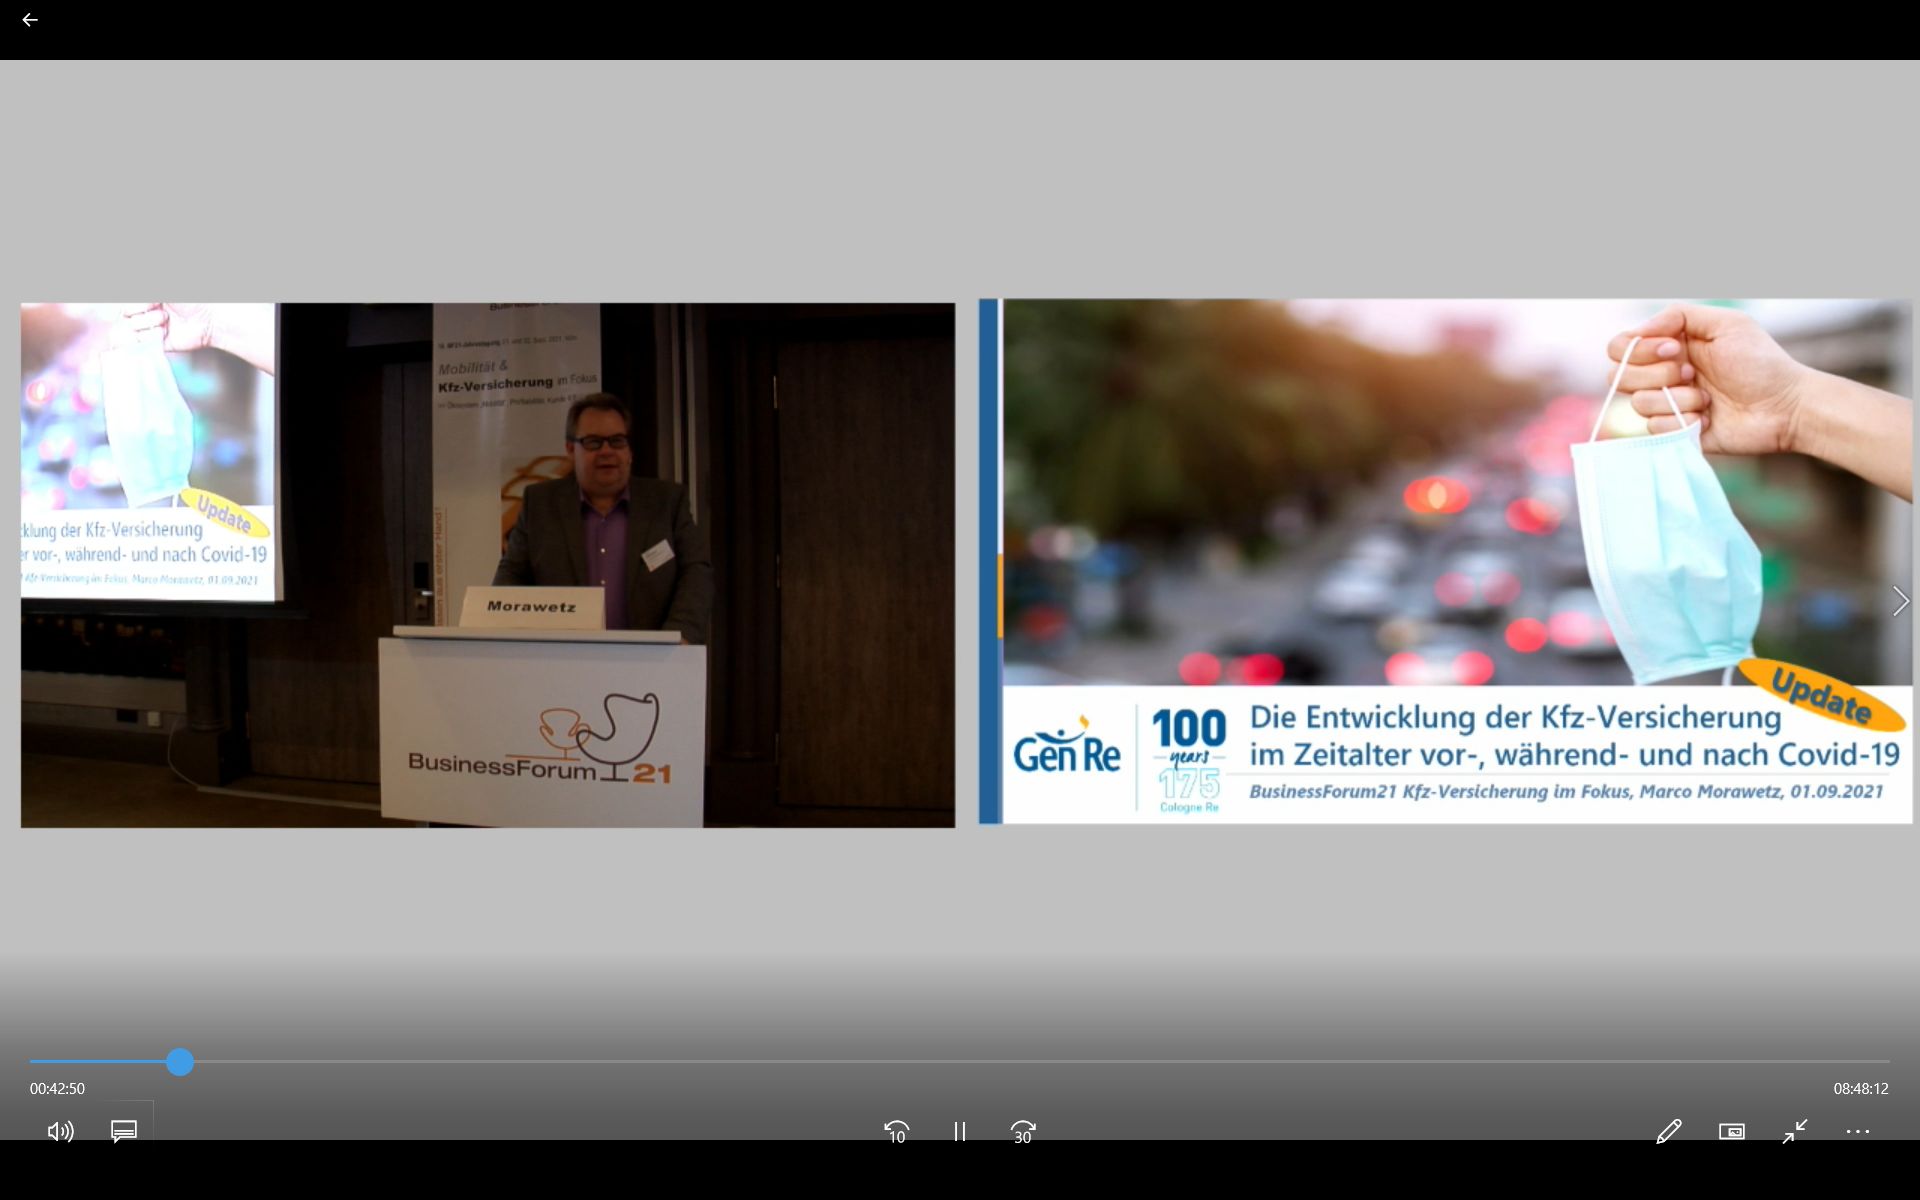Open the pencil edit tool

click(1668, 1131)
